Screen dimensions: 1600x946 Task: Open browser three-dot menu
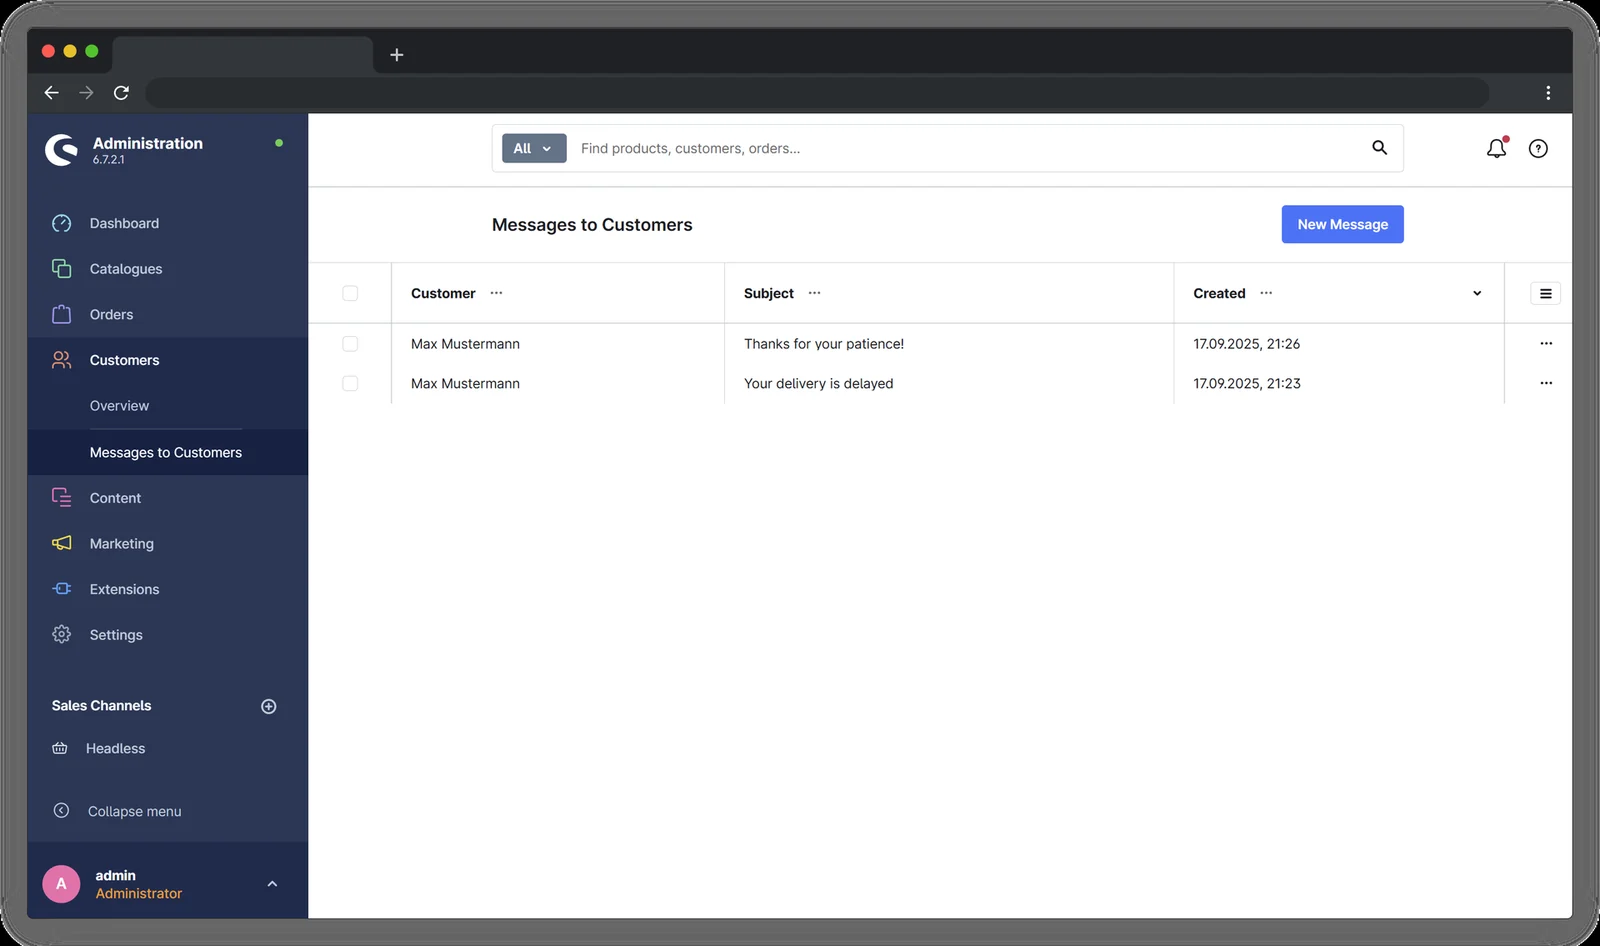(x=1548, y=92)
